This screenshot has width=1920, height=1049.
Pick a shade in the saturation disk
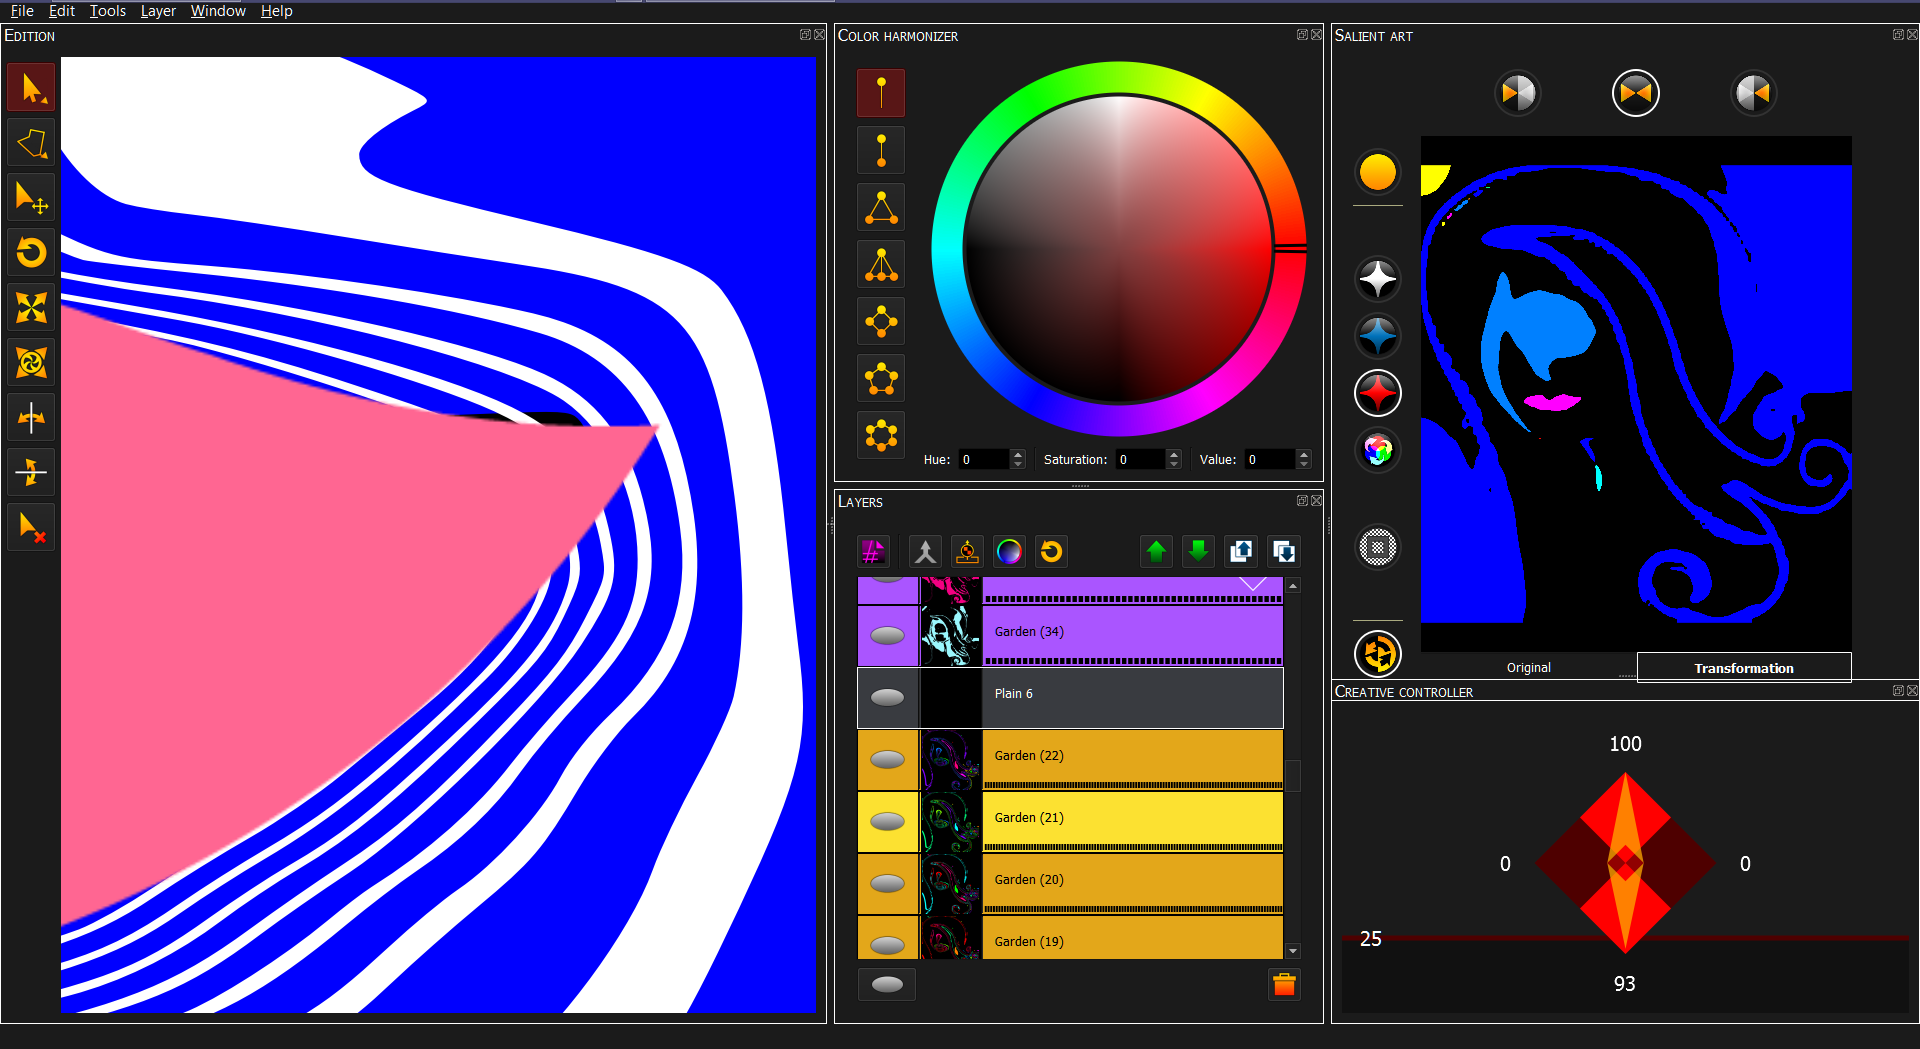[x=1118, y=249]
